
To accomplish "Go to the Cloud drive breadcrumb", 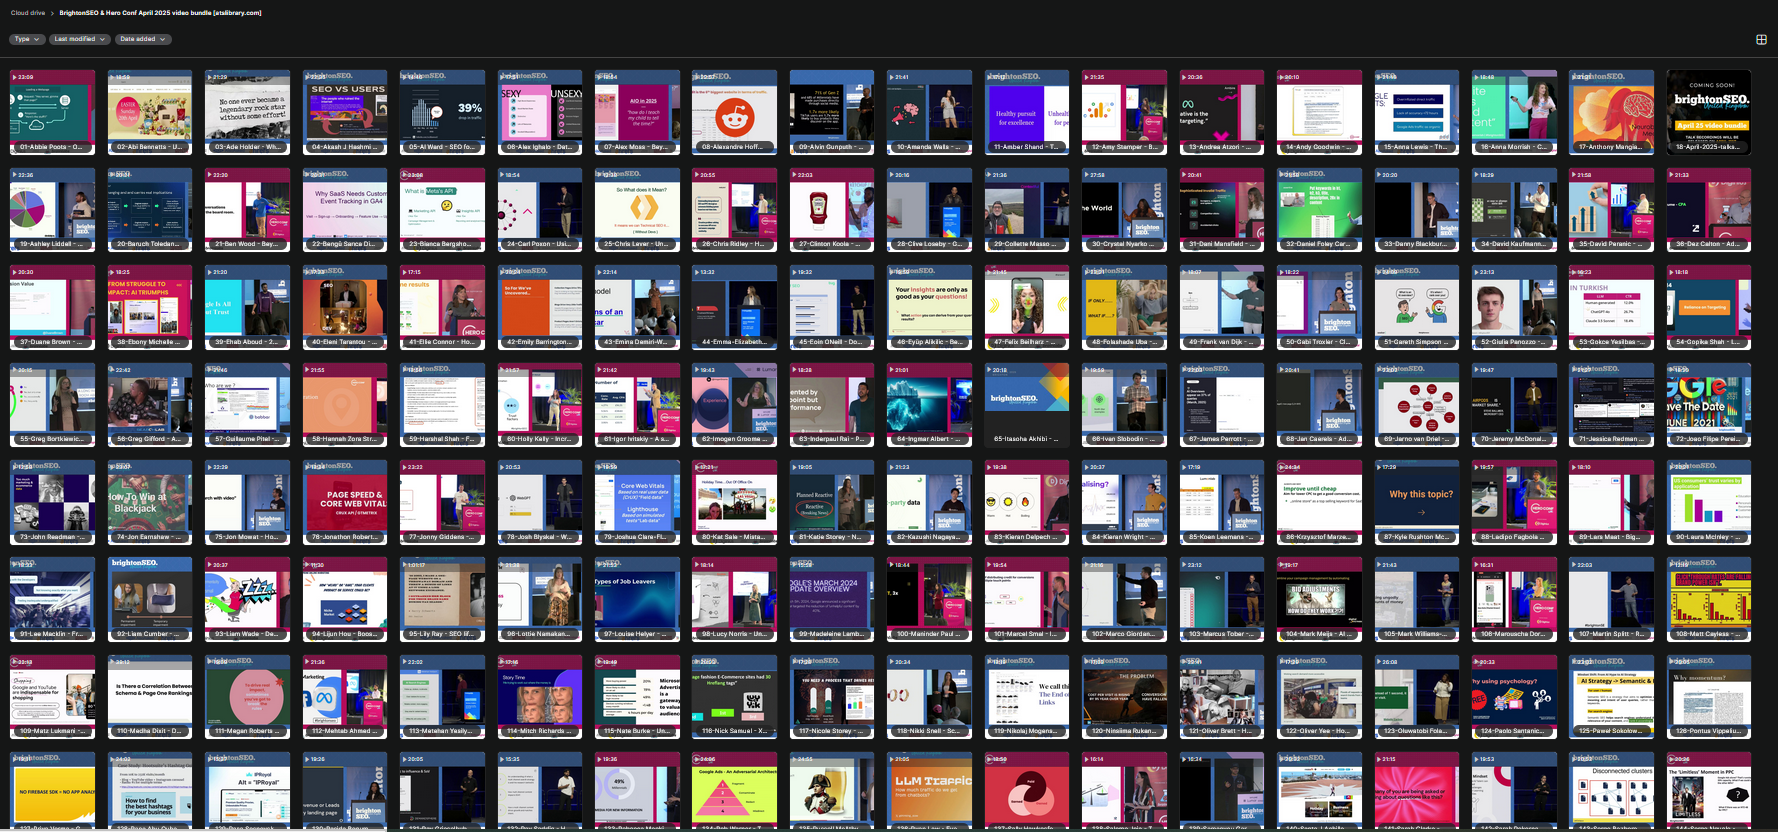I will coord(28,13).
